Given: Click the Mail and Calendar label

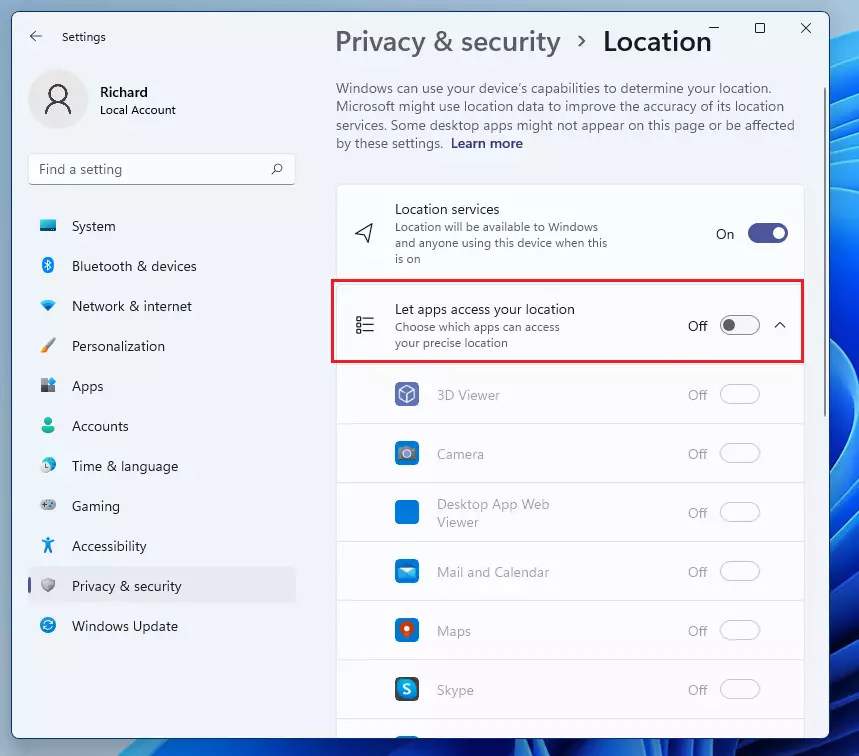Looking at the screenshot, I should coord(493,572).
